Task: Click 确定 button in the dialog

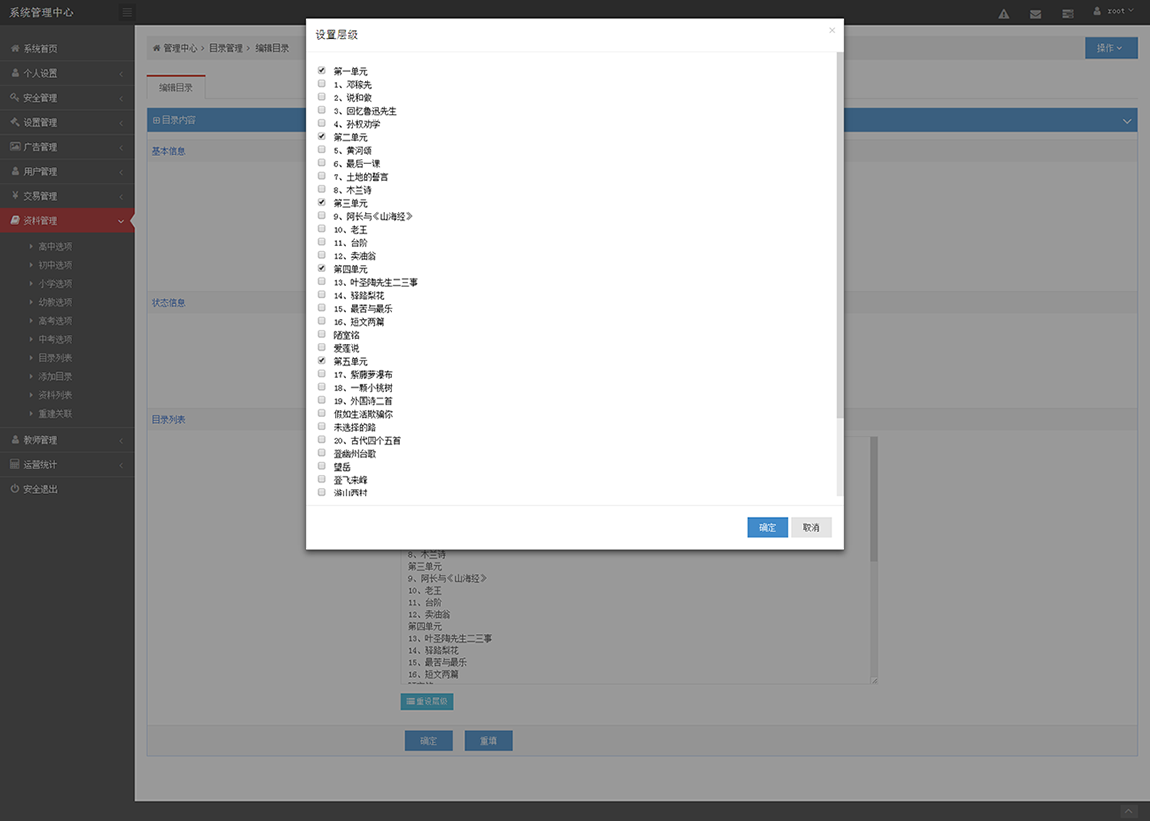Action: (x=767, y=528)
